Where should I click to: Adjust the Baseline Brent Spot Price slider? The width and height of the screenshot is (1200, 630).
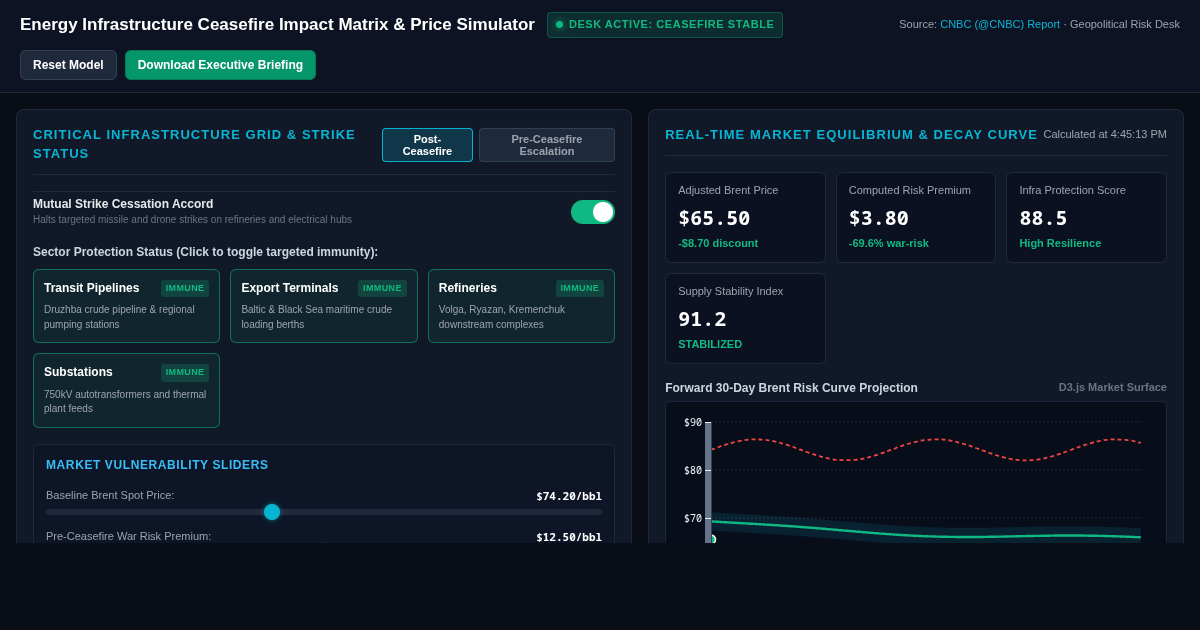click(324, 512)
